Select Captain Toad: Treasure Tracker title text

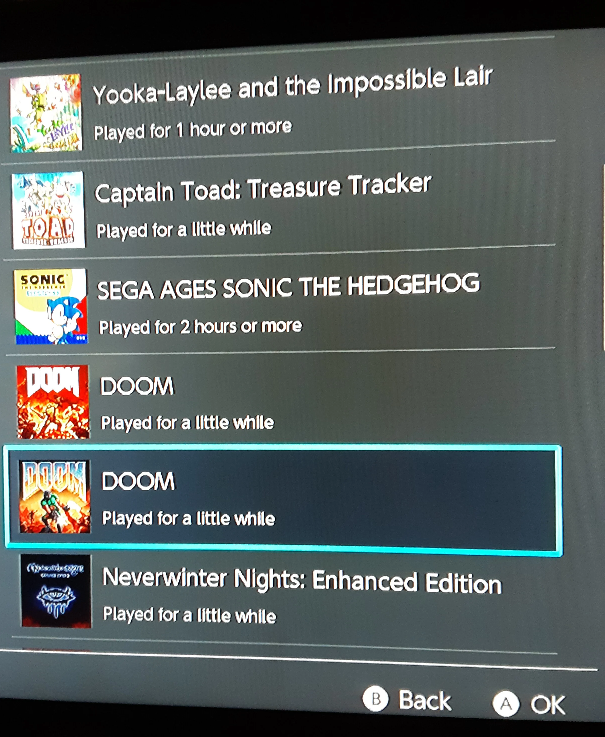pos(263,188)
